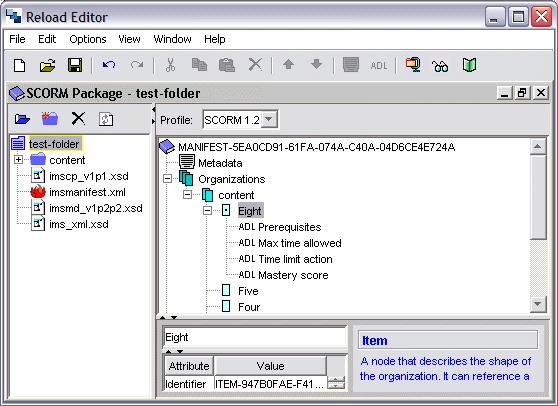This screenshot has width=558, height=406.
Task: Click the file-pane open folder icon
Action: pos(22,119)
